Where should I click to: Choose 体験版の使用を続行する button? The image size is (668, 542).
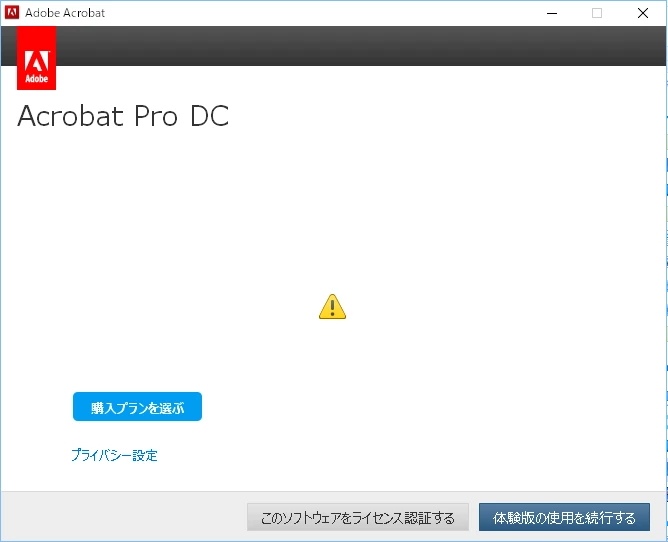click(x=564, y=517)
